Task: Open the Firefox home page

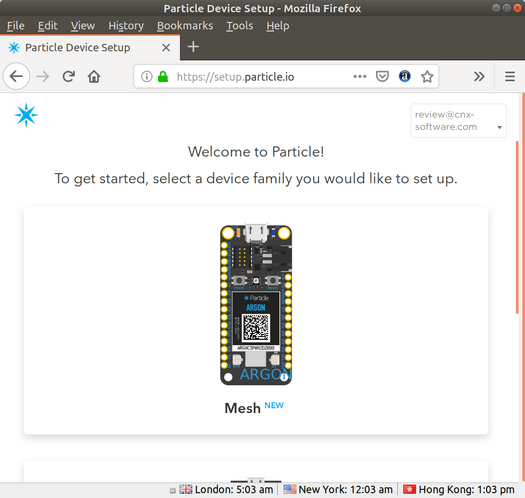Action: pos(94,76)
